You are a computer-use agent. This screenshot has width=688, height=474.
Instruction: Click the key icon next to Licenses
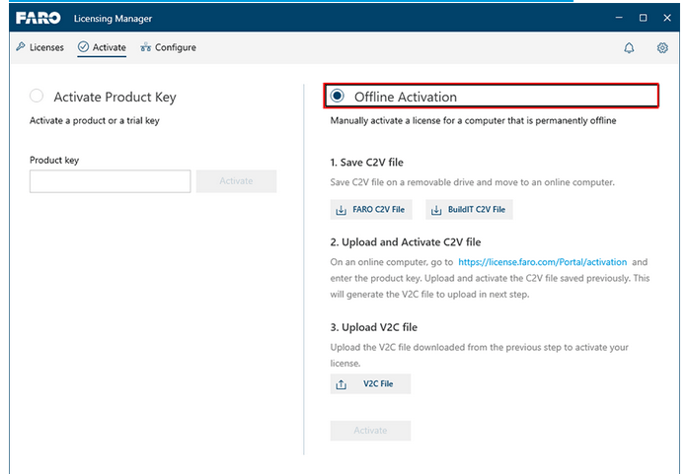click(21, 47)
